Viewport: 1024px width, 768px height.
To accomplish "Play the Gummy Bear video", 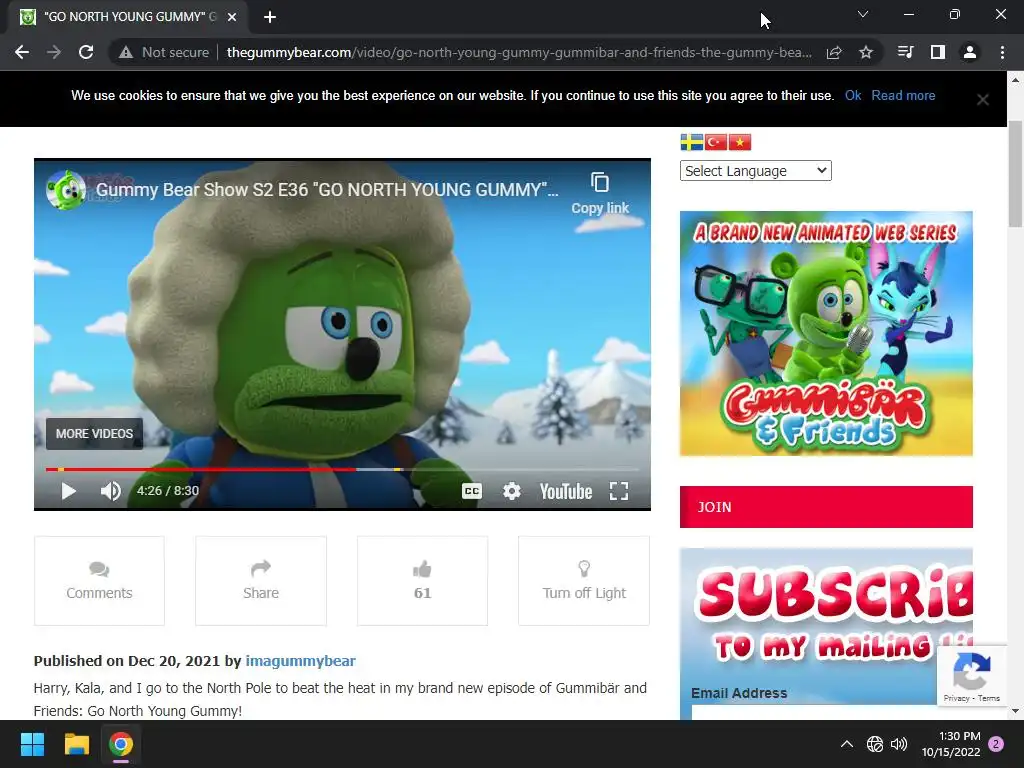I will click(x=69, y=491).
